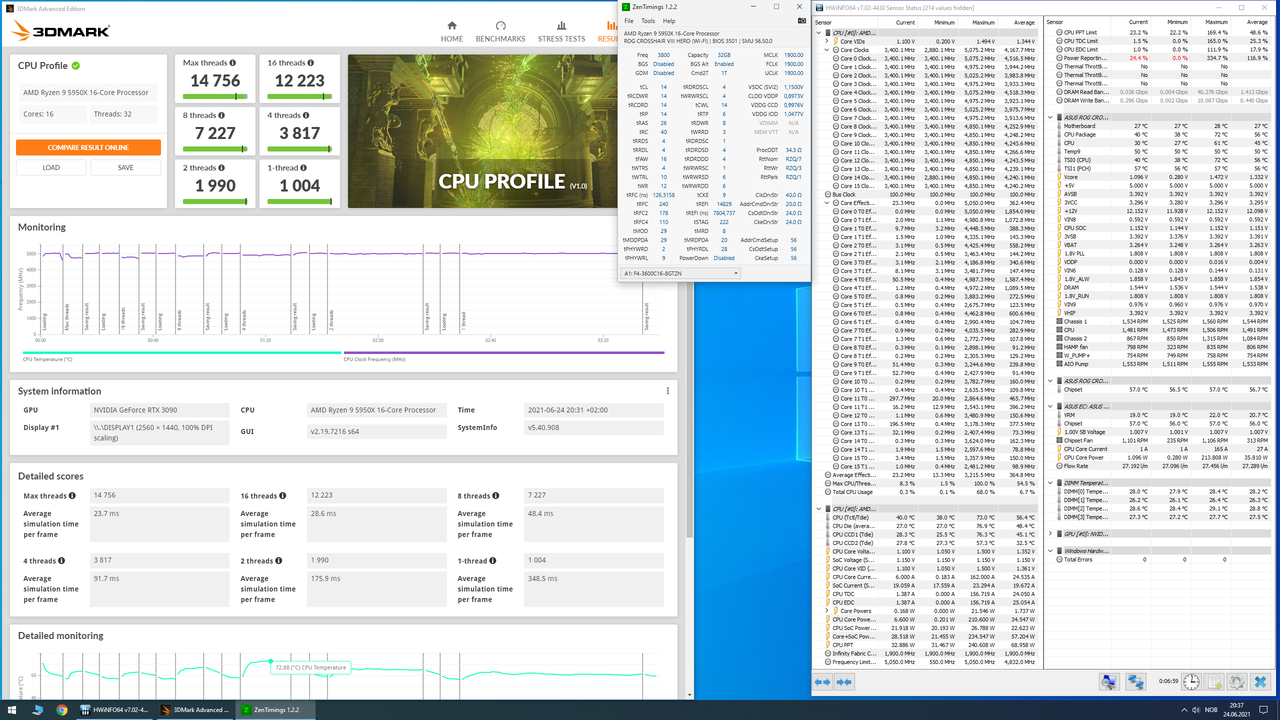Expand the Core VIDs tree node
The height and width of the screenshot is (720, 1280).
(x=828, y=41)
